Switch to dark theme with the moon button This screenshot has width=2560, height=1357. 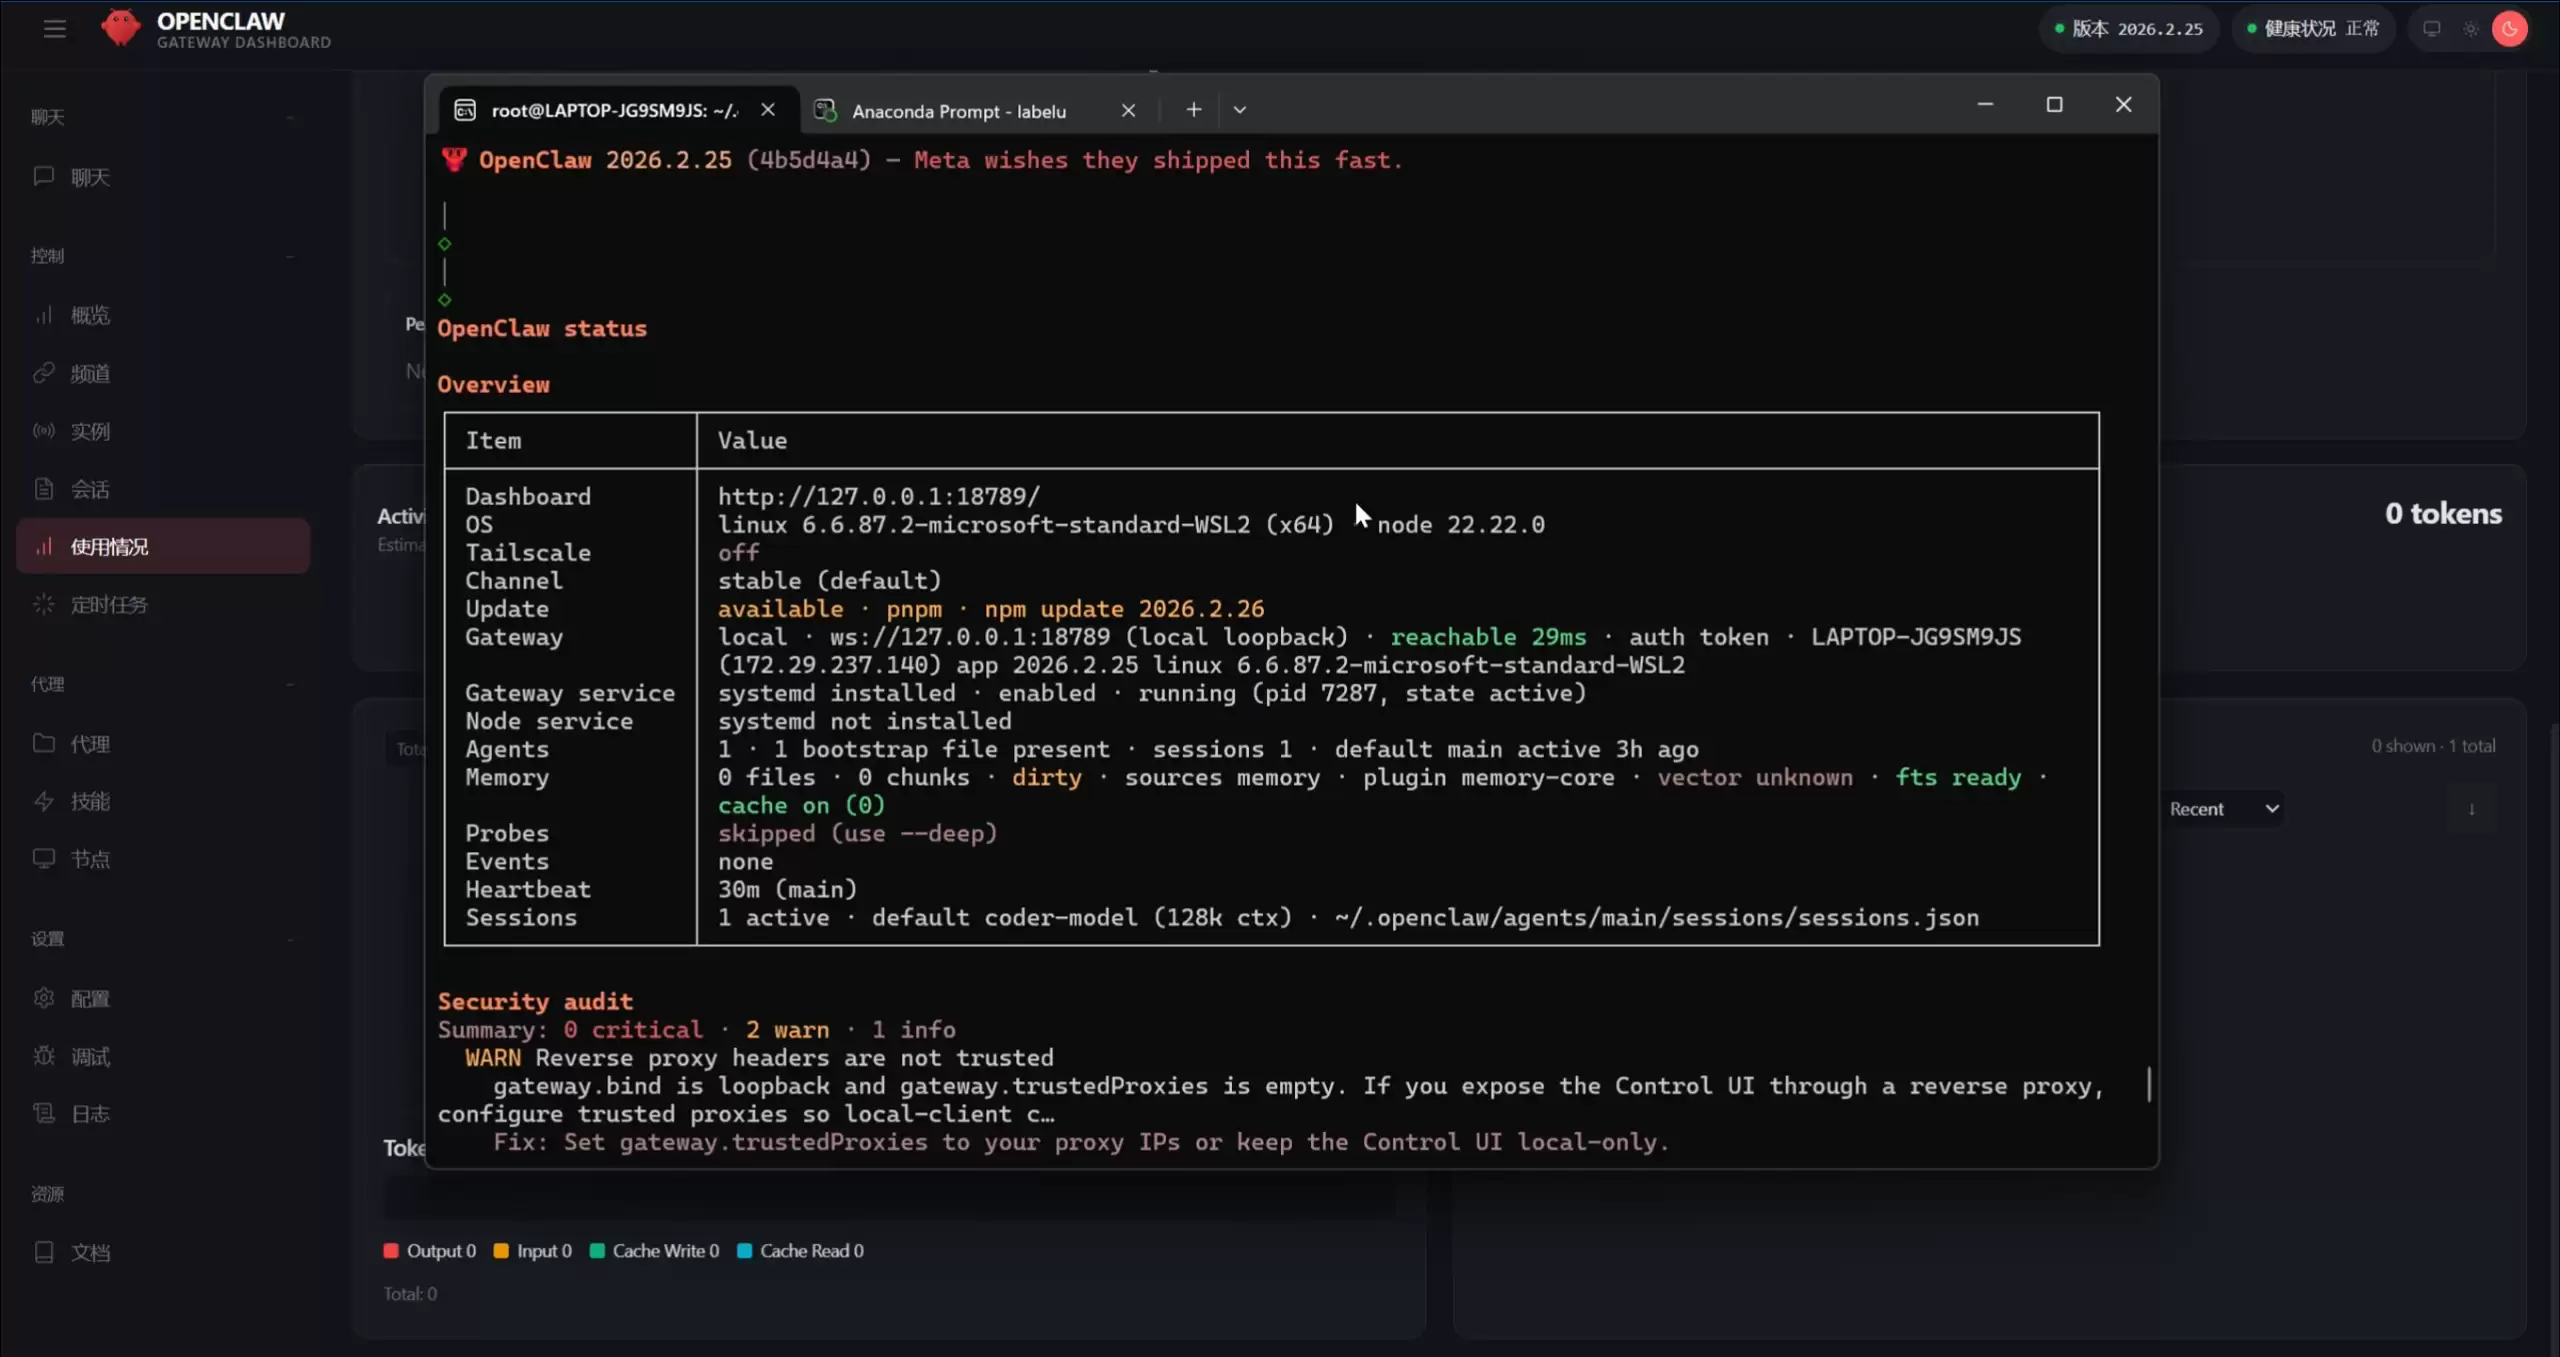pos(2509,29)
